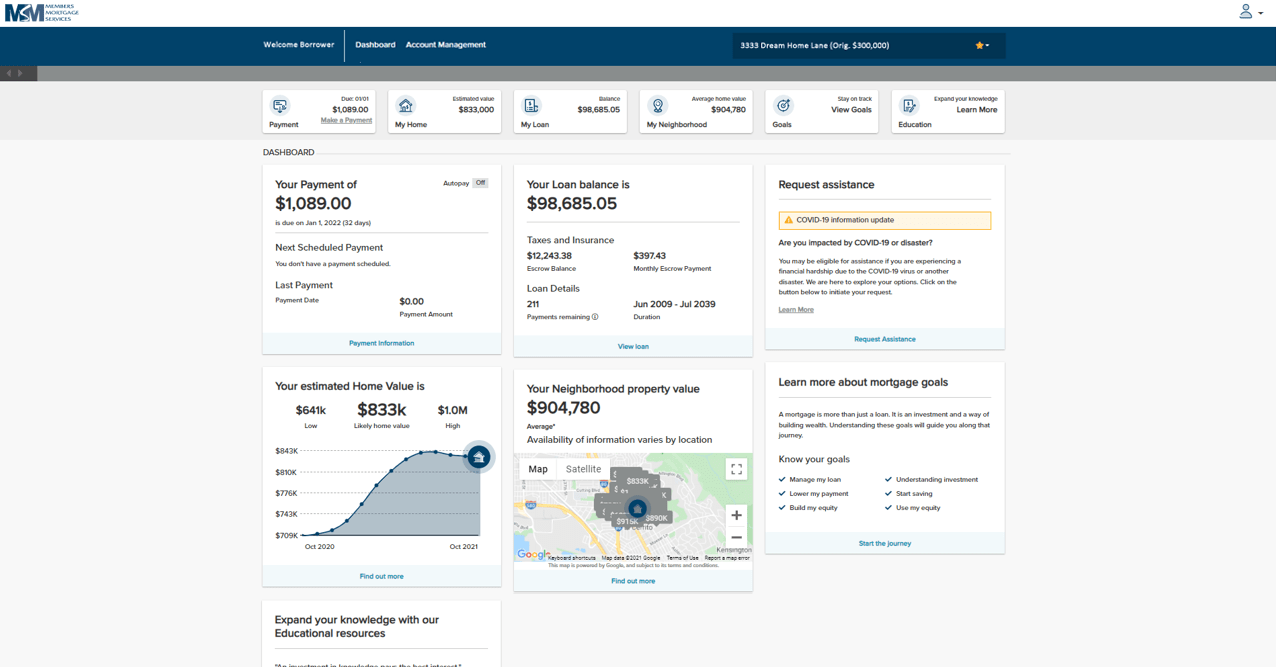Click View Goals in the Goals card

[851, 110]
